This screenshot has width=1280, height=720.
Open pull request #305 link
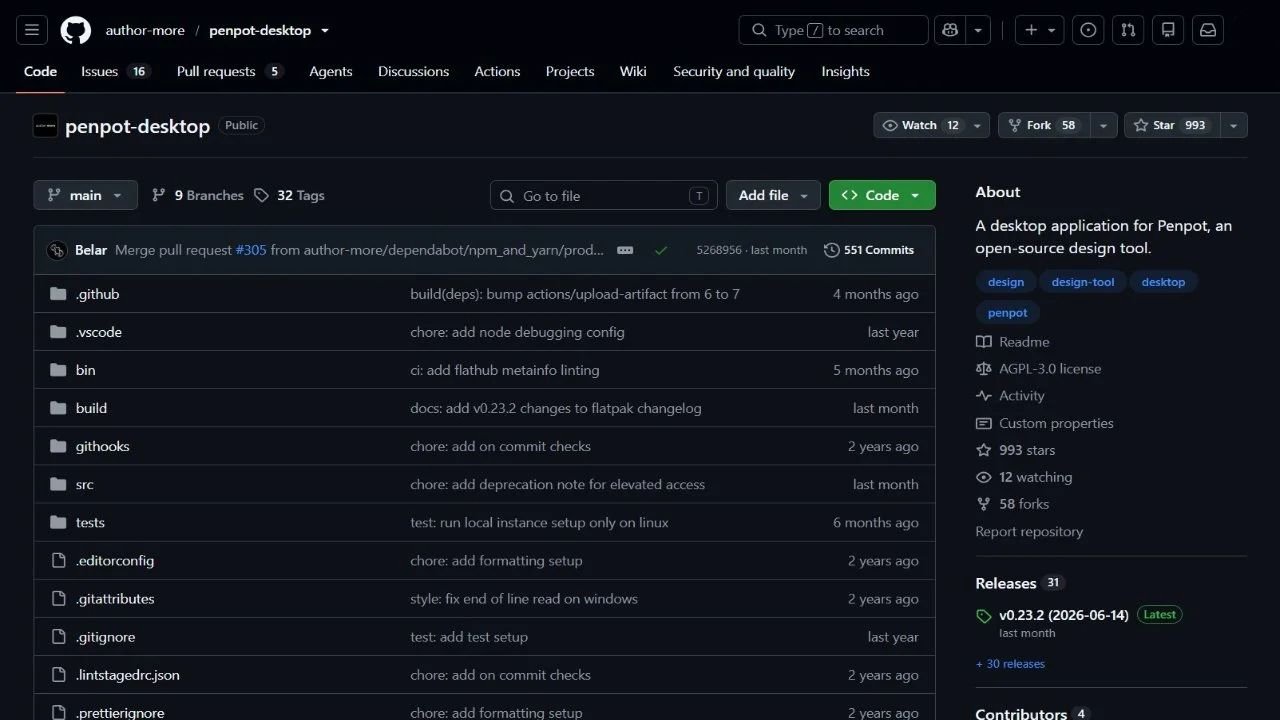tap(251, 250)
